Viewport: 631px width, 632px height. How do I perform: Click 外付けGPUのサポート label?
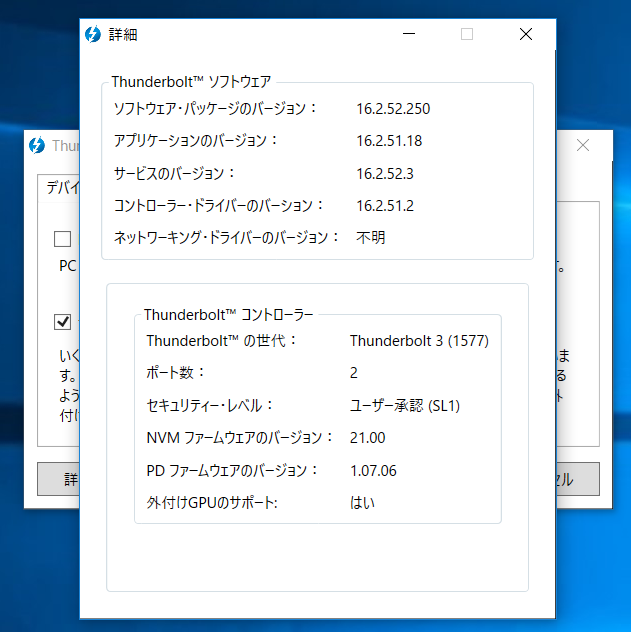212,503
